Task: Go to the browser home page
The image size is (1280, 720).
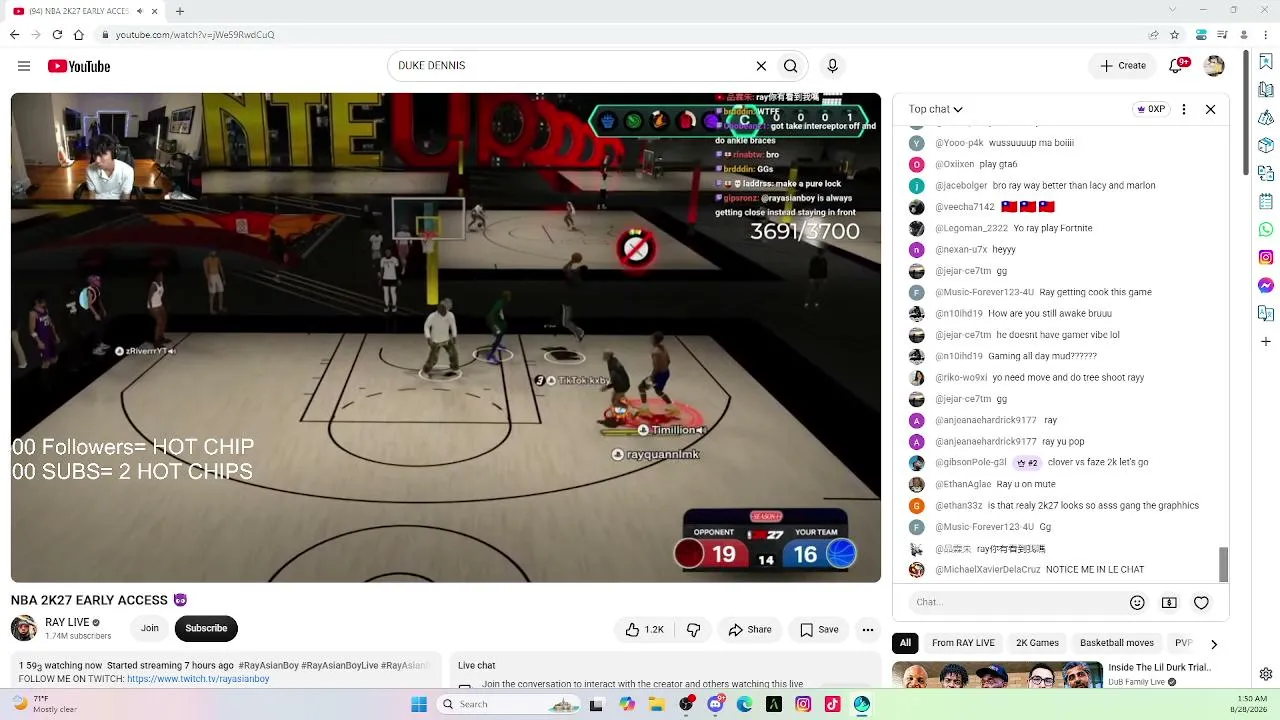Action: click(78, 35)
